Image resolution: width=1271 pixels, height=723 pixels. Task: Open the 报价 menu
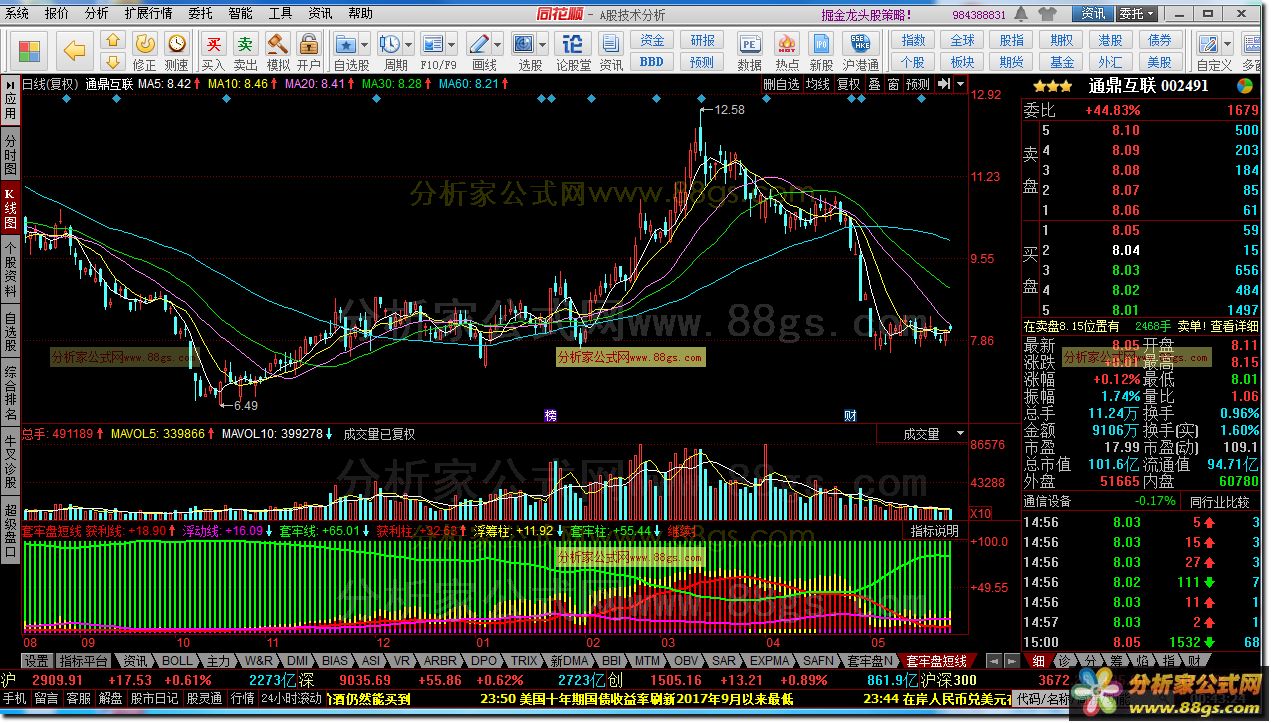point(57,14)
